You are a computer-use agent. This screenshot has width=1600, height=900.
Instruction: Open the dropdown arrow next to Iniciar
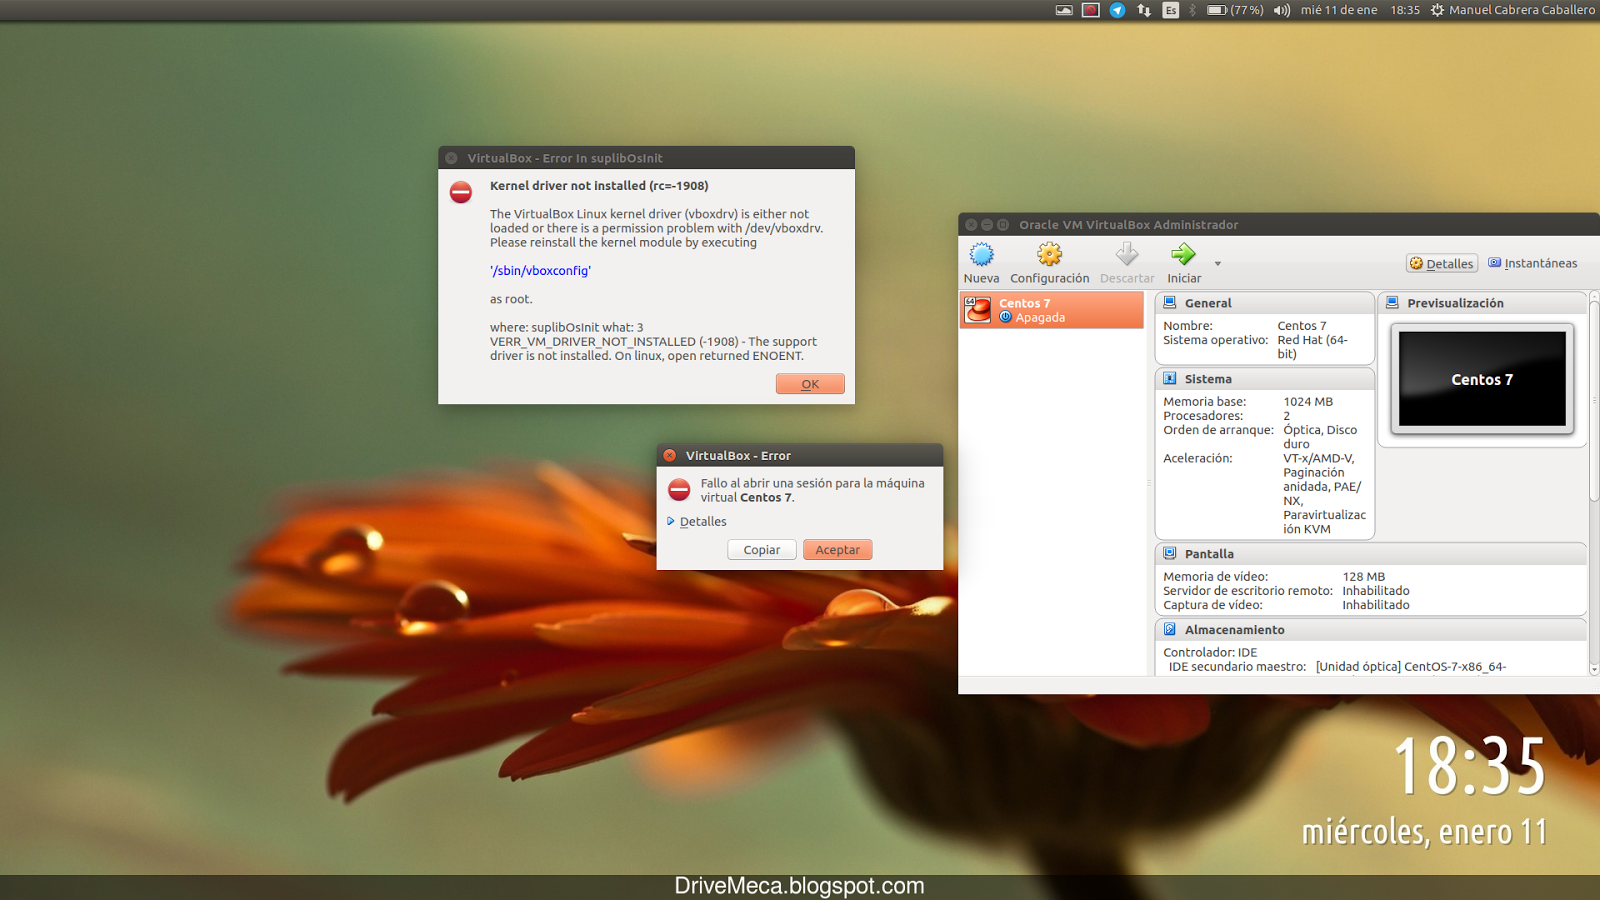click(x=1217, y=264)
